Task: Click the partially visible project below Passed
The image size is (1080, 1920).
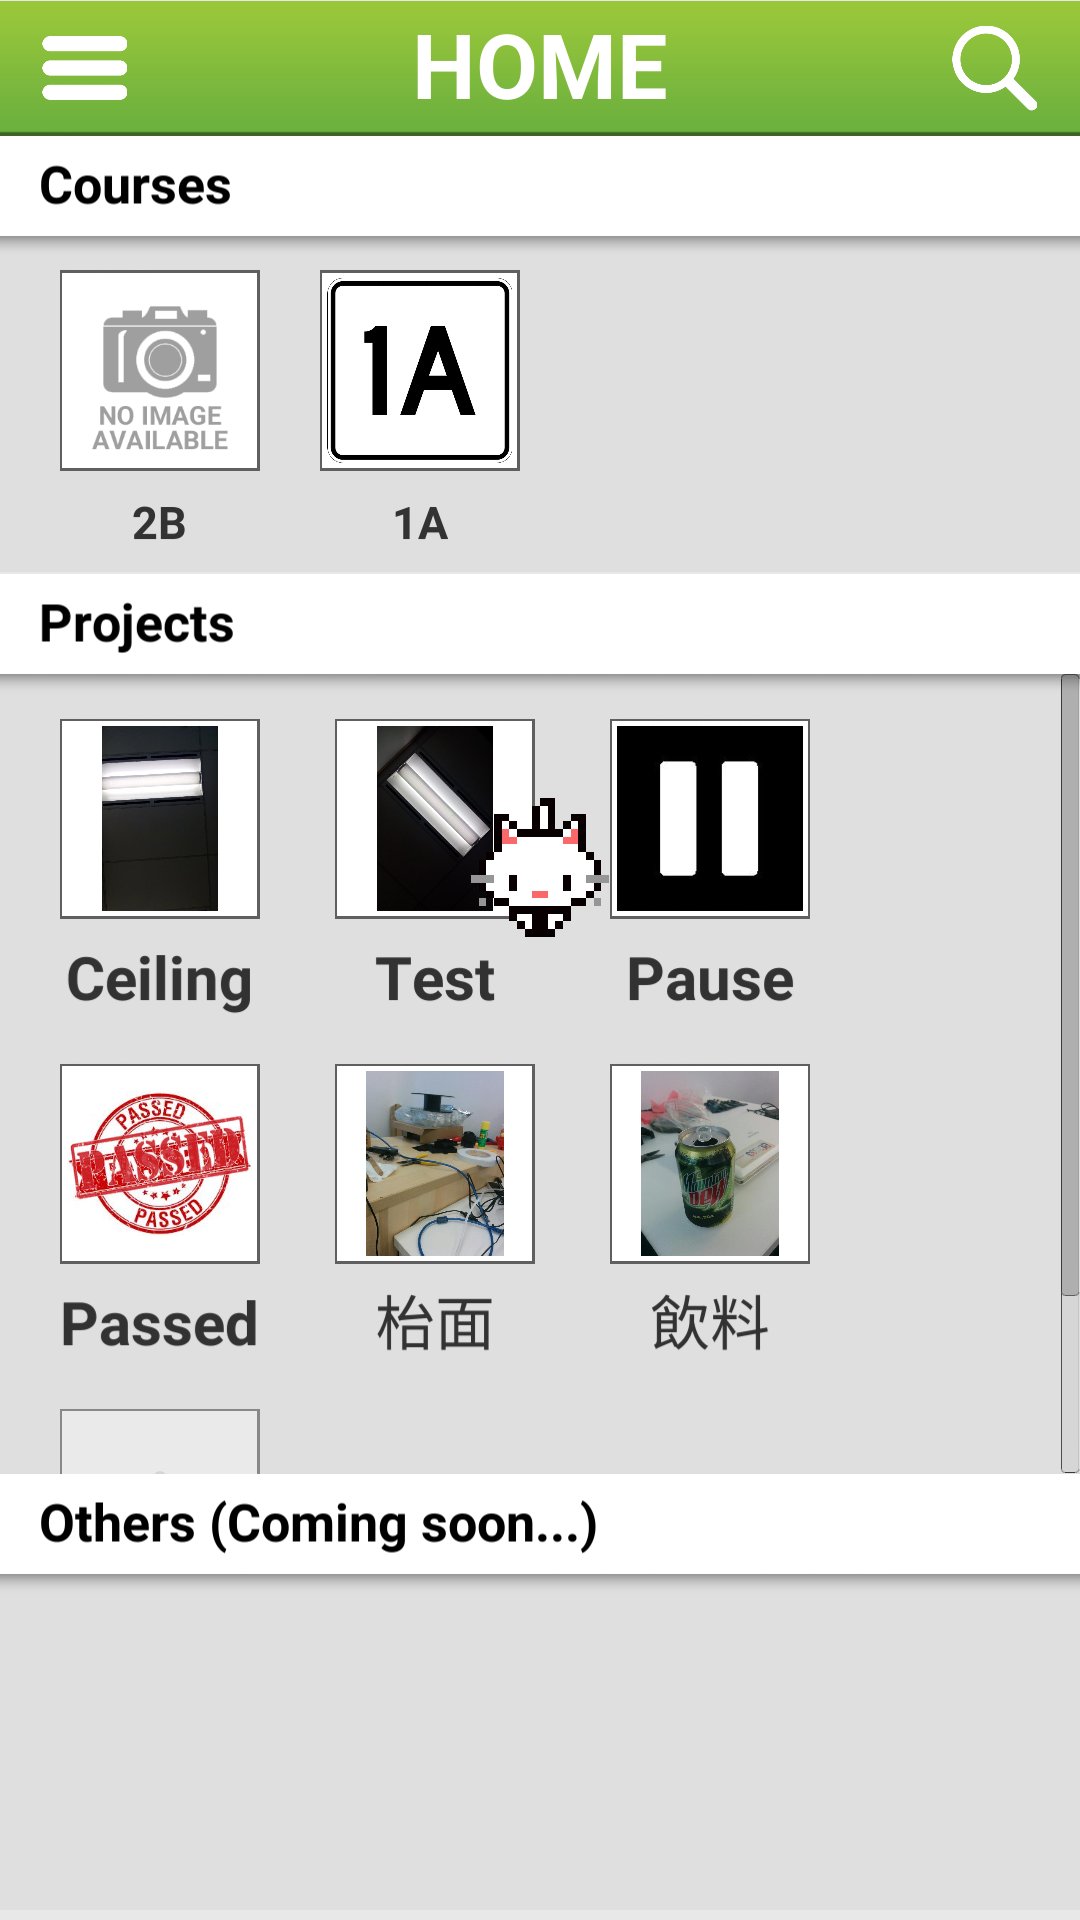Action: pyautogui.click(x=160, y=1441)
